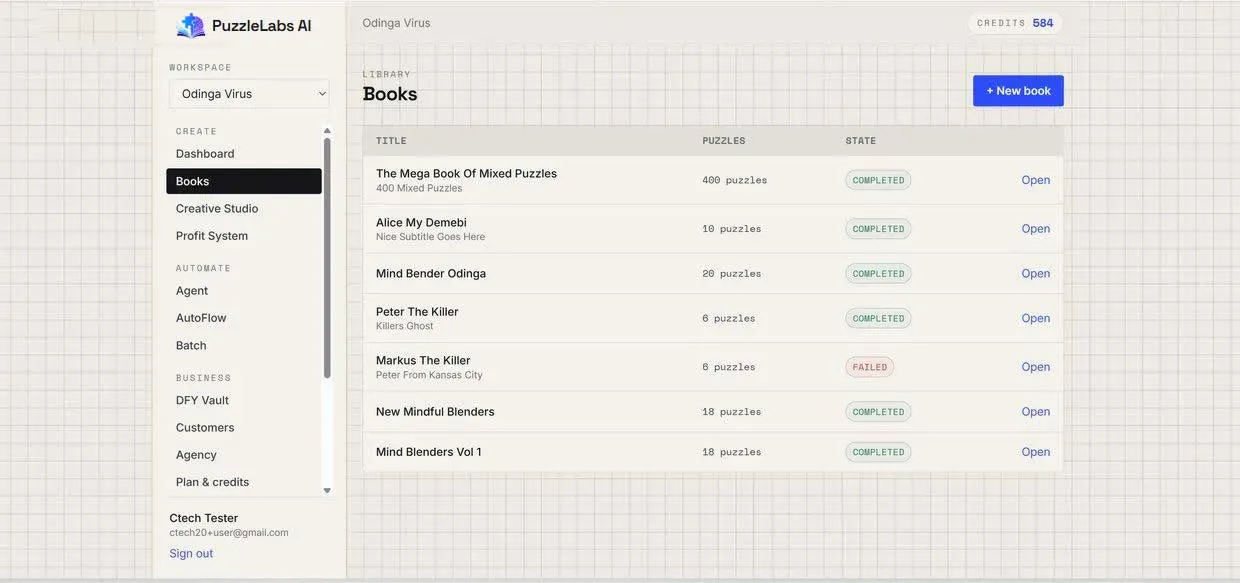The image size is (1240, 583).
Task: Click the 'New Mindful Blenders' title
Action: point(435,412)
